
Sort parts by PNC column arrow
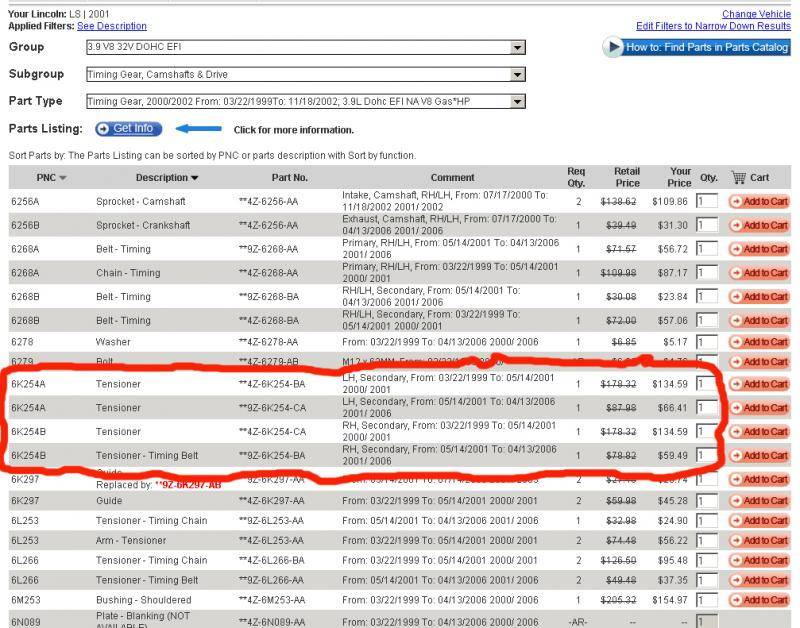[63, 178]
